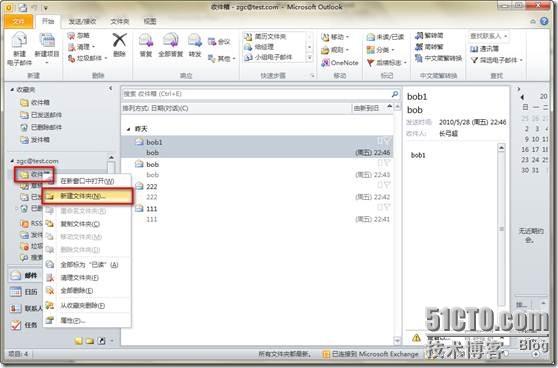Click the Reply (答复) ribbon icon
Viewport: 558px width, 368px height.
(x=146, y=45)
